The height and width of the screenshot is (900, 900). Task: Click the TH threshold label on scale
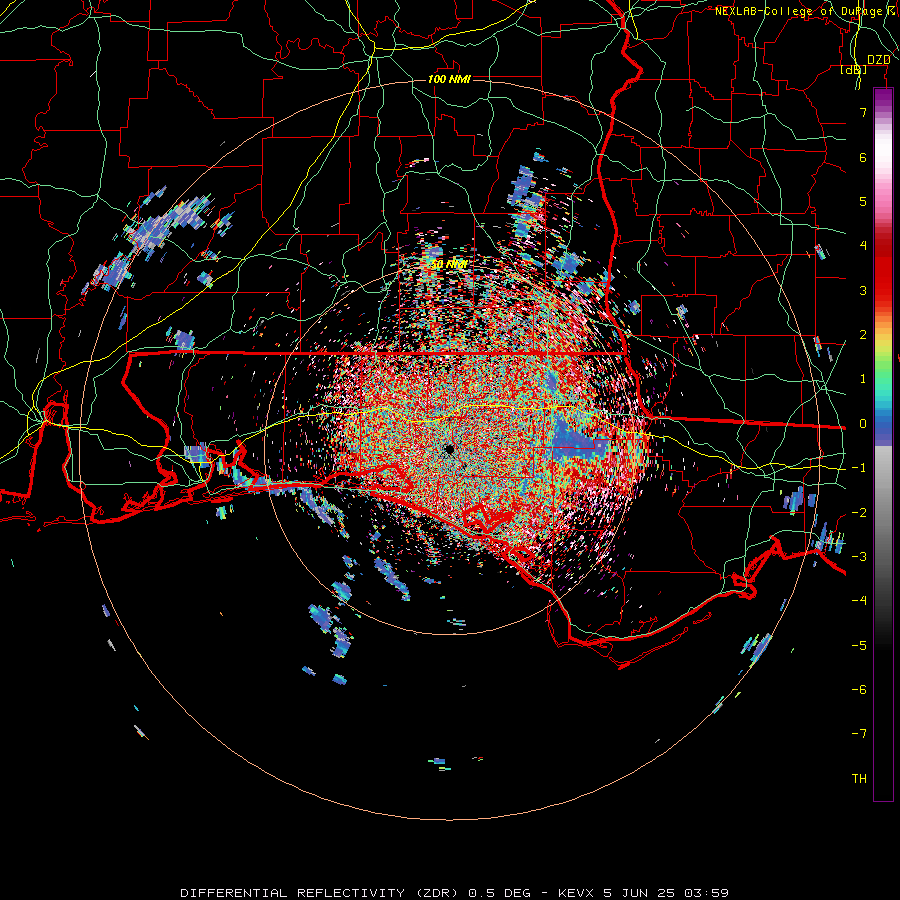[859, 779]
